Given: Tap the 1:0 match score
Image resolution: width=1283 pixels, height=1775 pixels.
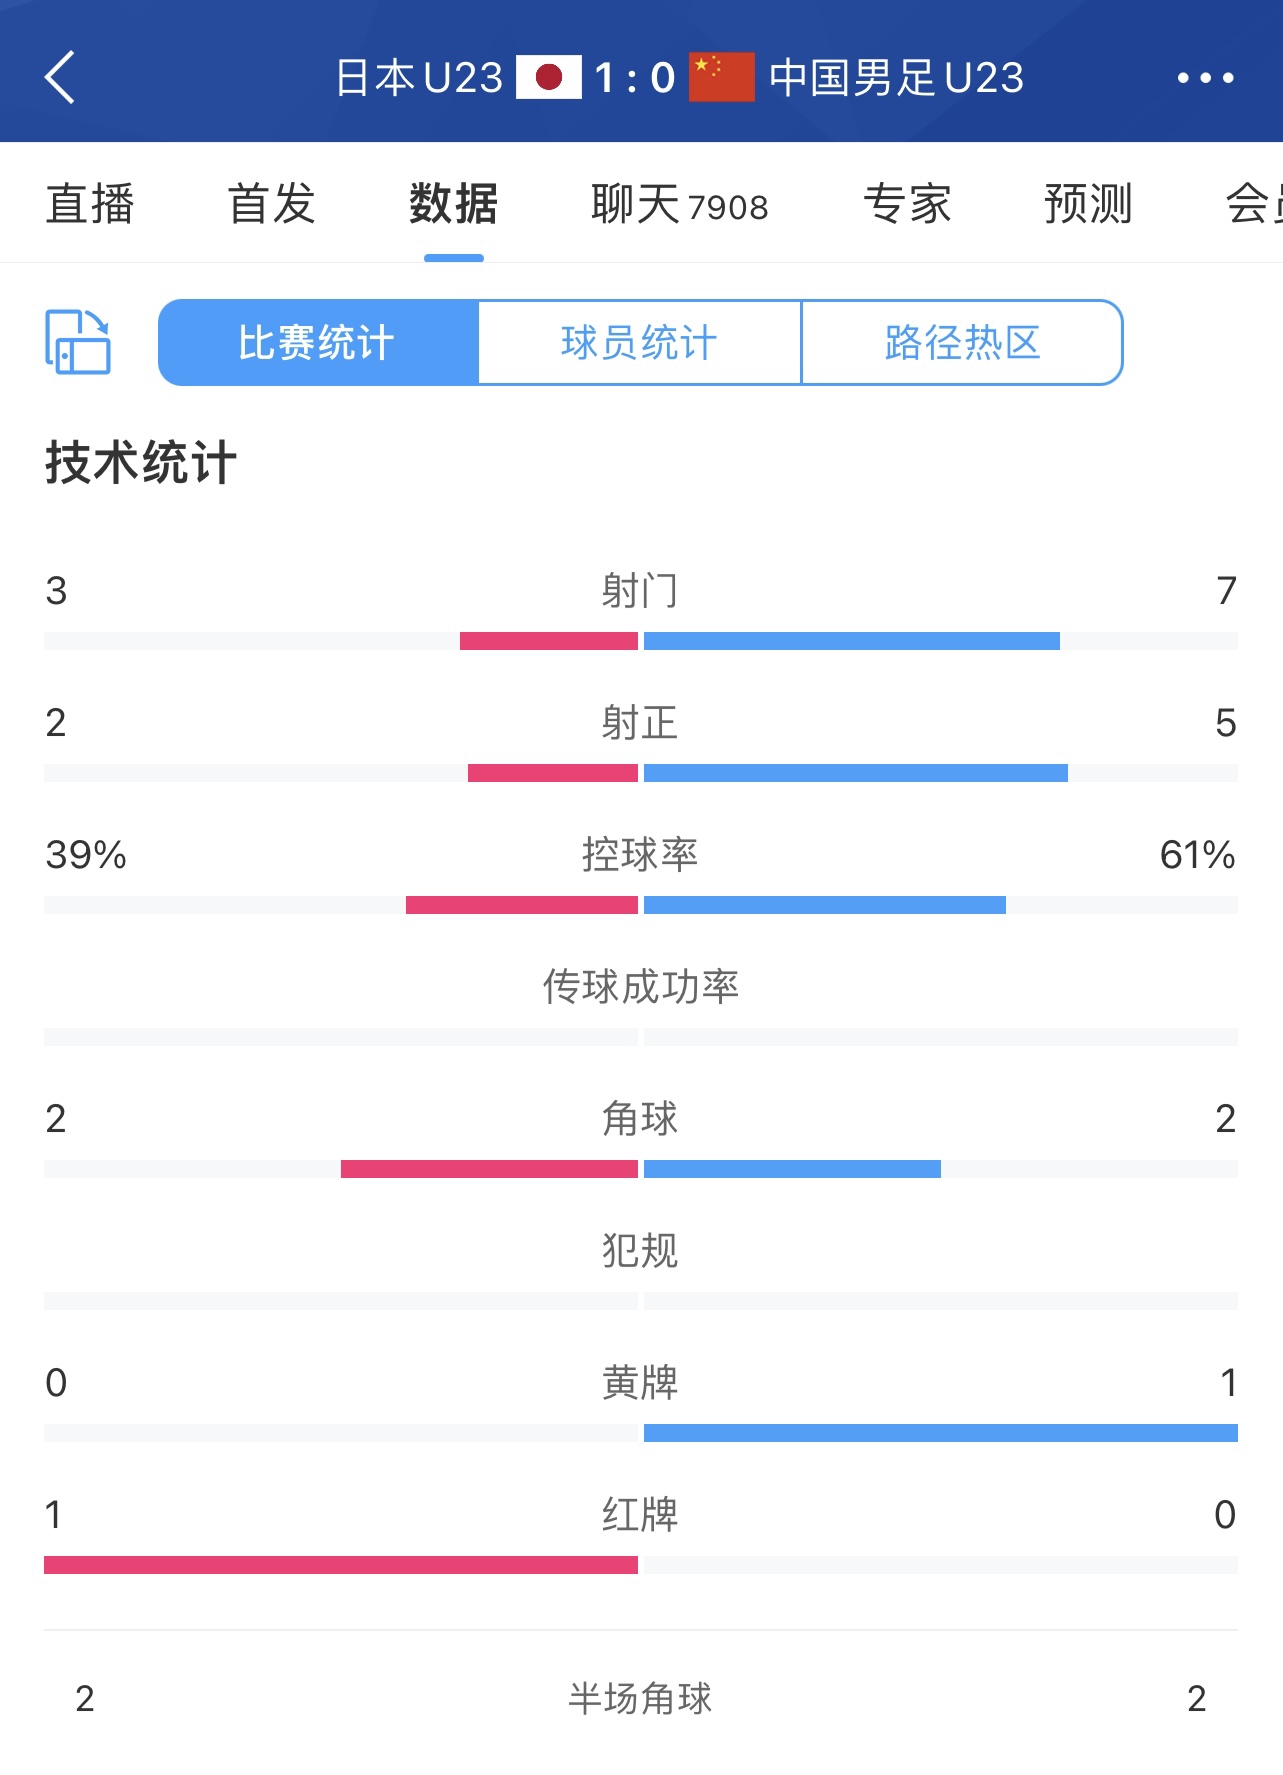Looking at the screenshot, I should 635,77.
